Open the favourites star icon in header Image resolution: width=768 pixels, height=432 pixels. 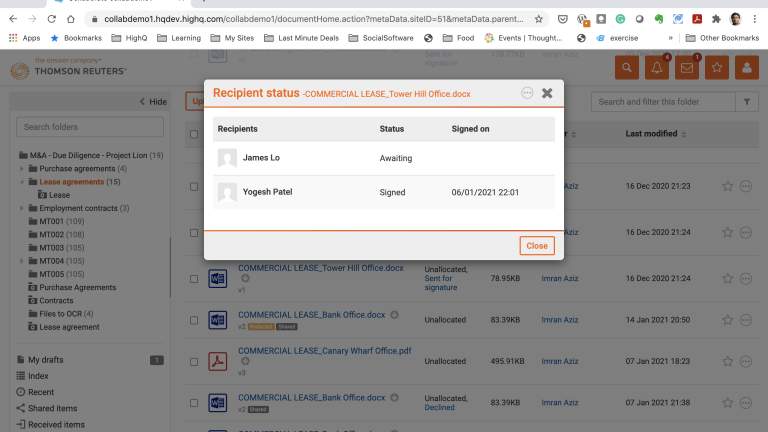coord(716,68)
